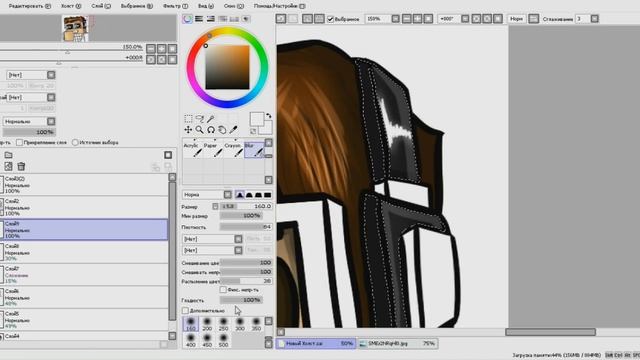Open the Окно menu
The height and width of the screenshot is (360, 640).
(x=233, y=6)
